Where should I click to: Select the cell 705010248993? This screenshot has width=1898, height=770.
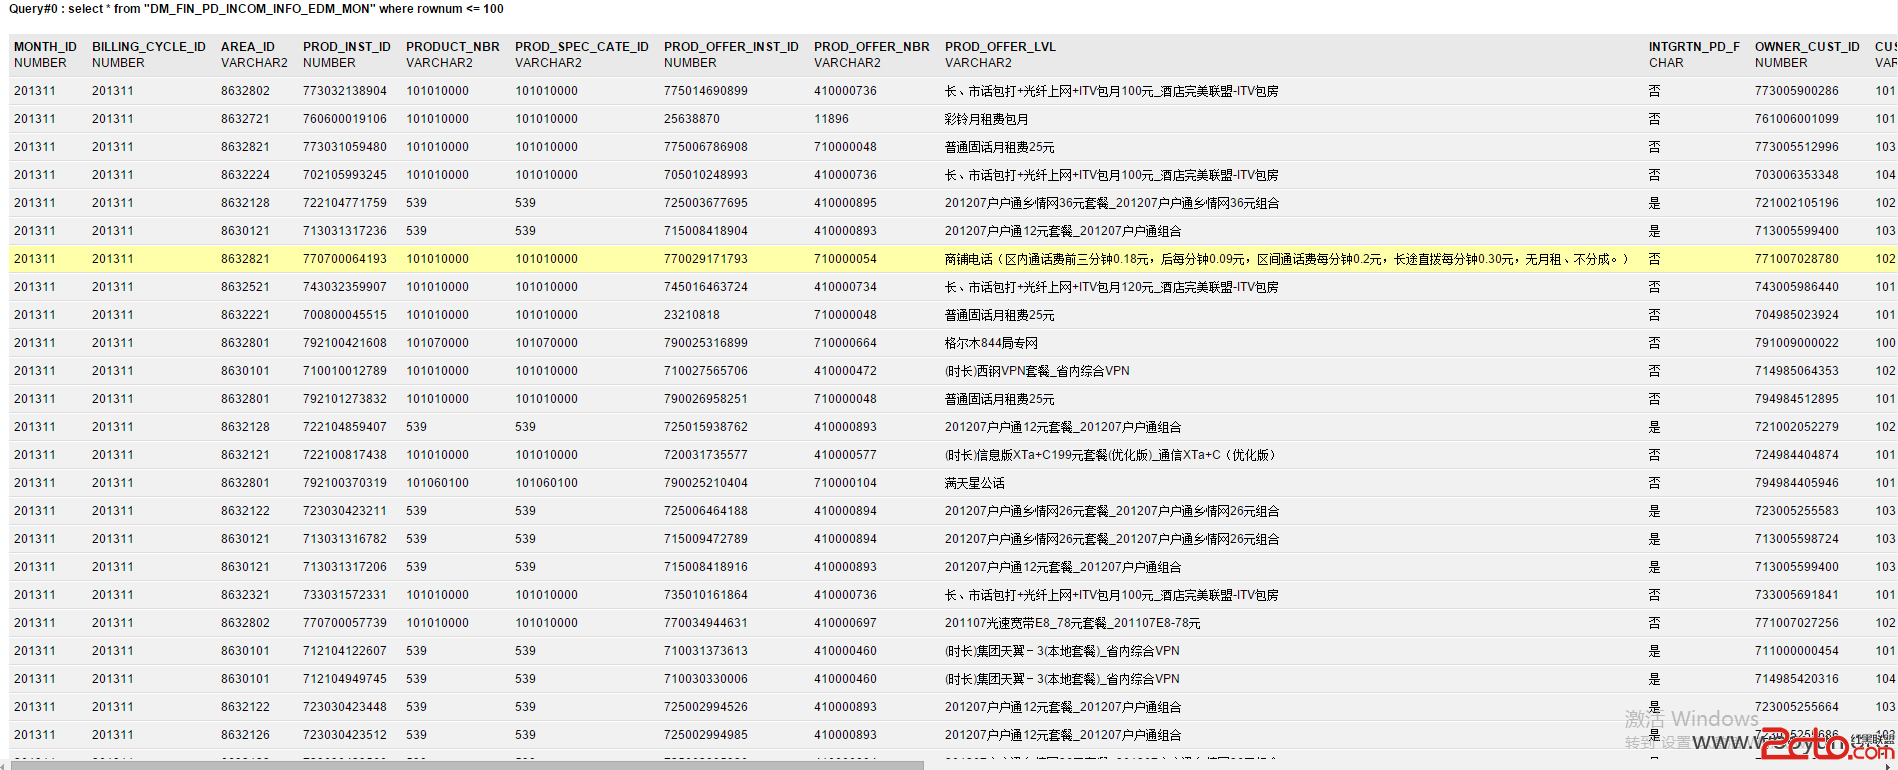(706, 175)
